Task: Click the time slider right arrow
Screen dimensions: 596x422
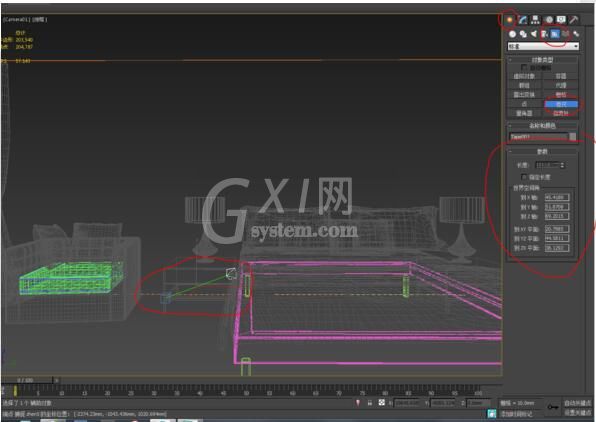Action: click(x=57, y=380)
